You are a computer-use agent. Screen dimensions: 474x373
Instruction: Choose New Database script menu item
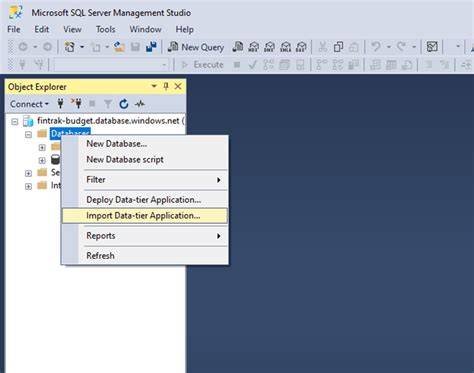click(145, 160)
